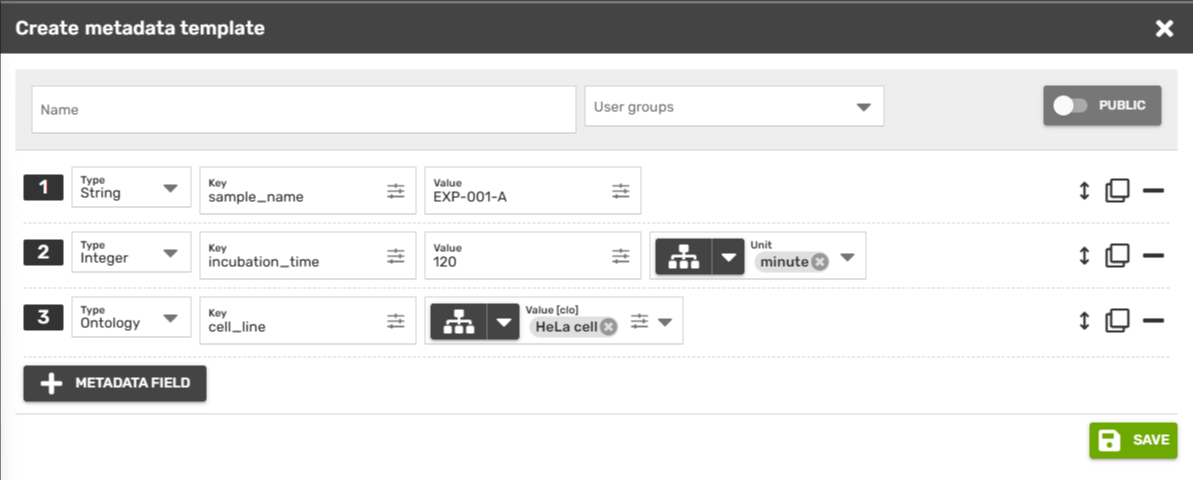Open ontology tree browser for the Unit field

click(684, 257)
